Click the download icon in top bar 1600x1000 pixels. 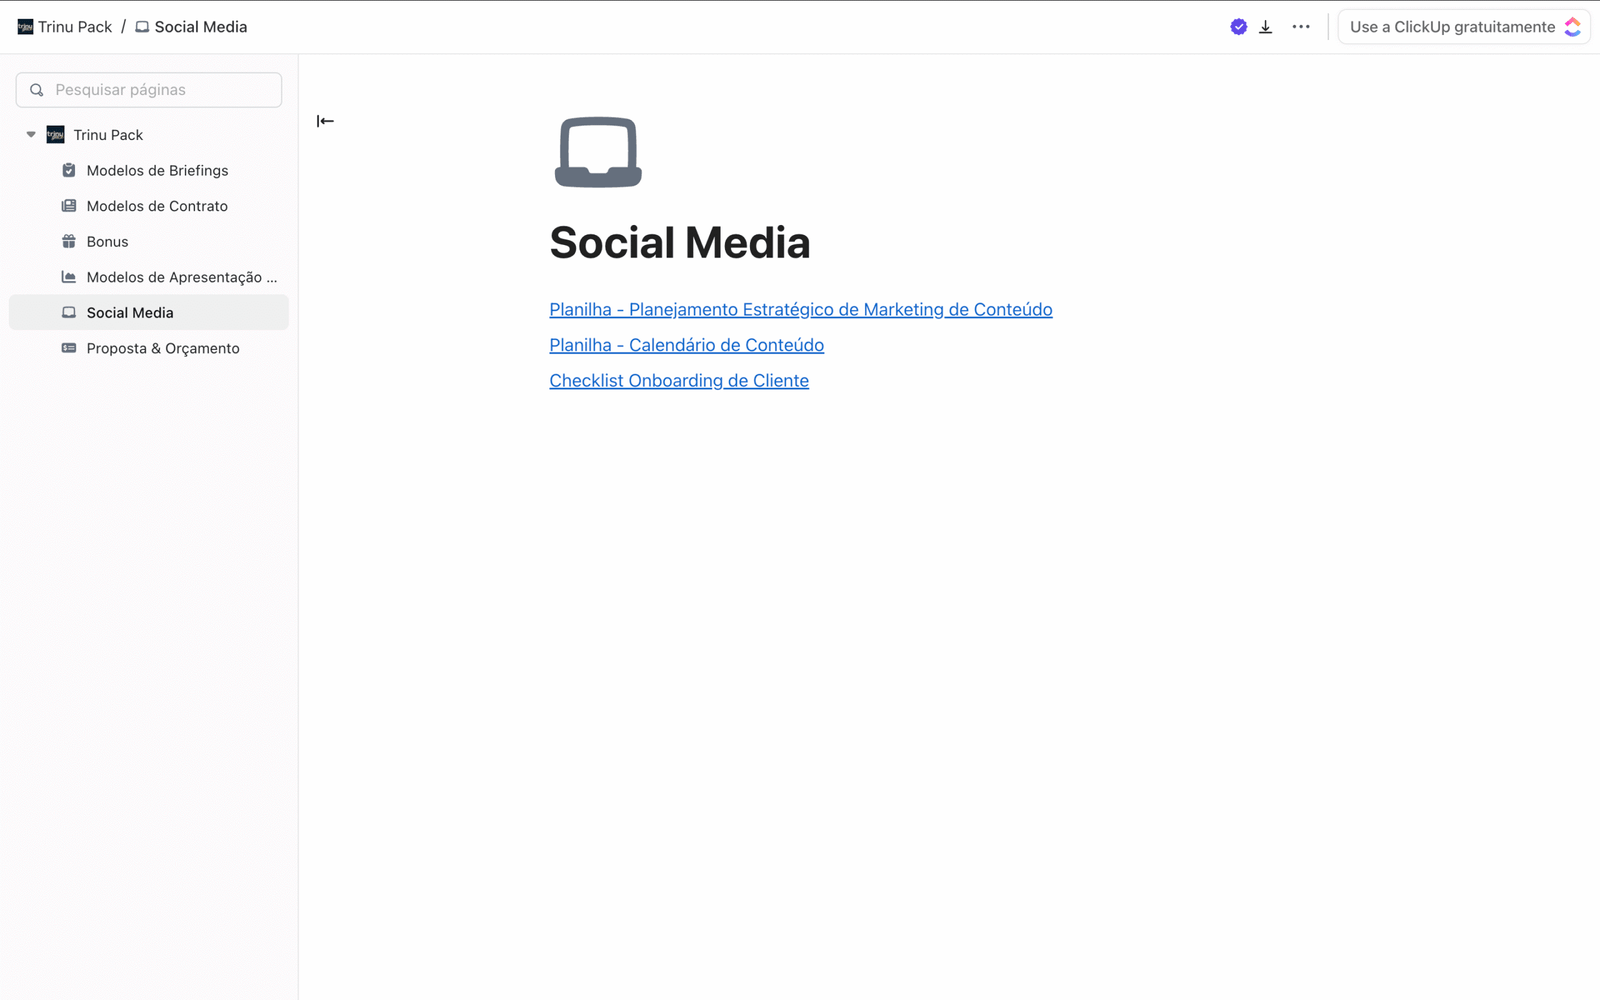point(1265,27)
